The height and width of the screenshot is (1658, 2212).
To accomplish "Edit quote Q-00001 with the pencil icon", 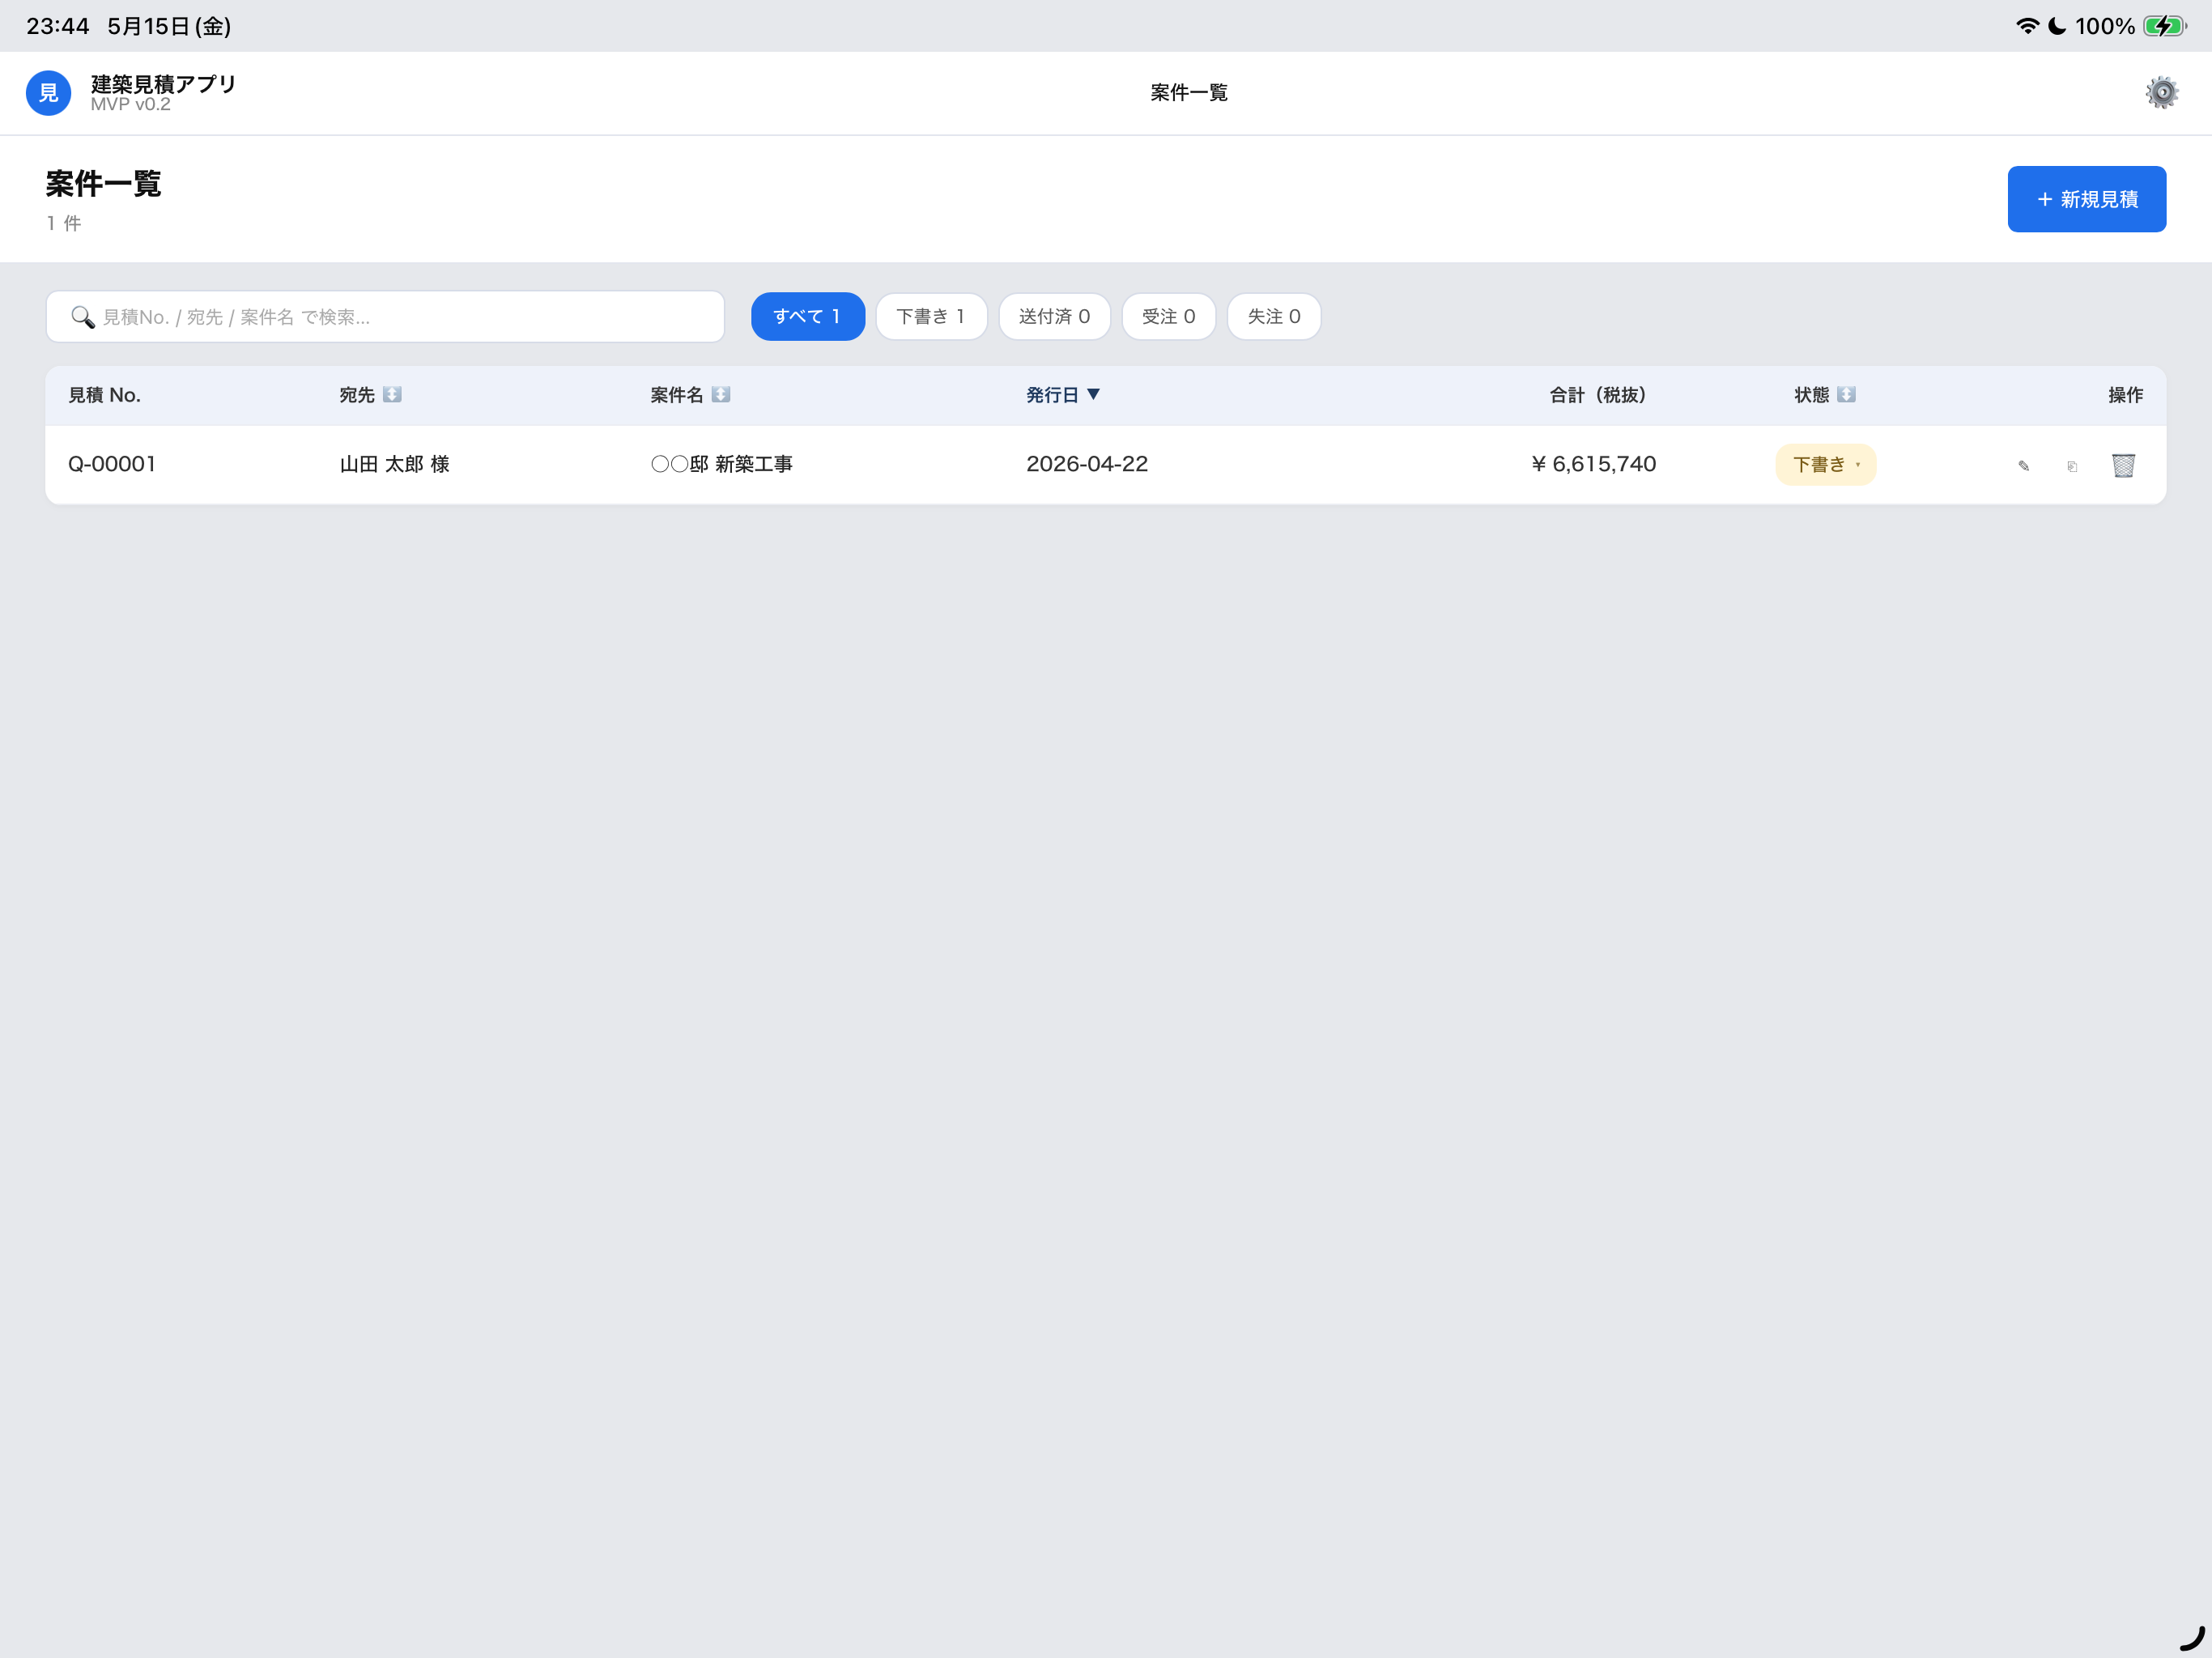I will 2023,465.
